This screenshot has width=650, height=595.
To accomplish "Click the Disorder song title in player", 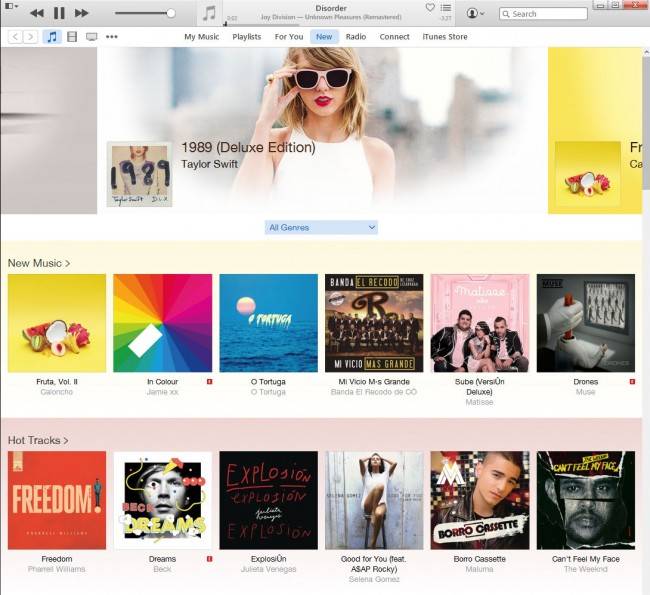I will [x=331, y=8].
